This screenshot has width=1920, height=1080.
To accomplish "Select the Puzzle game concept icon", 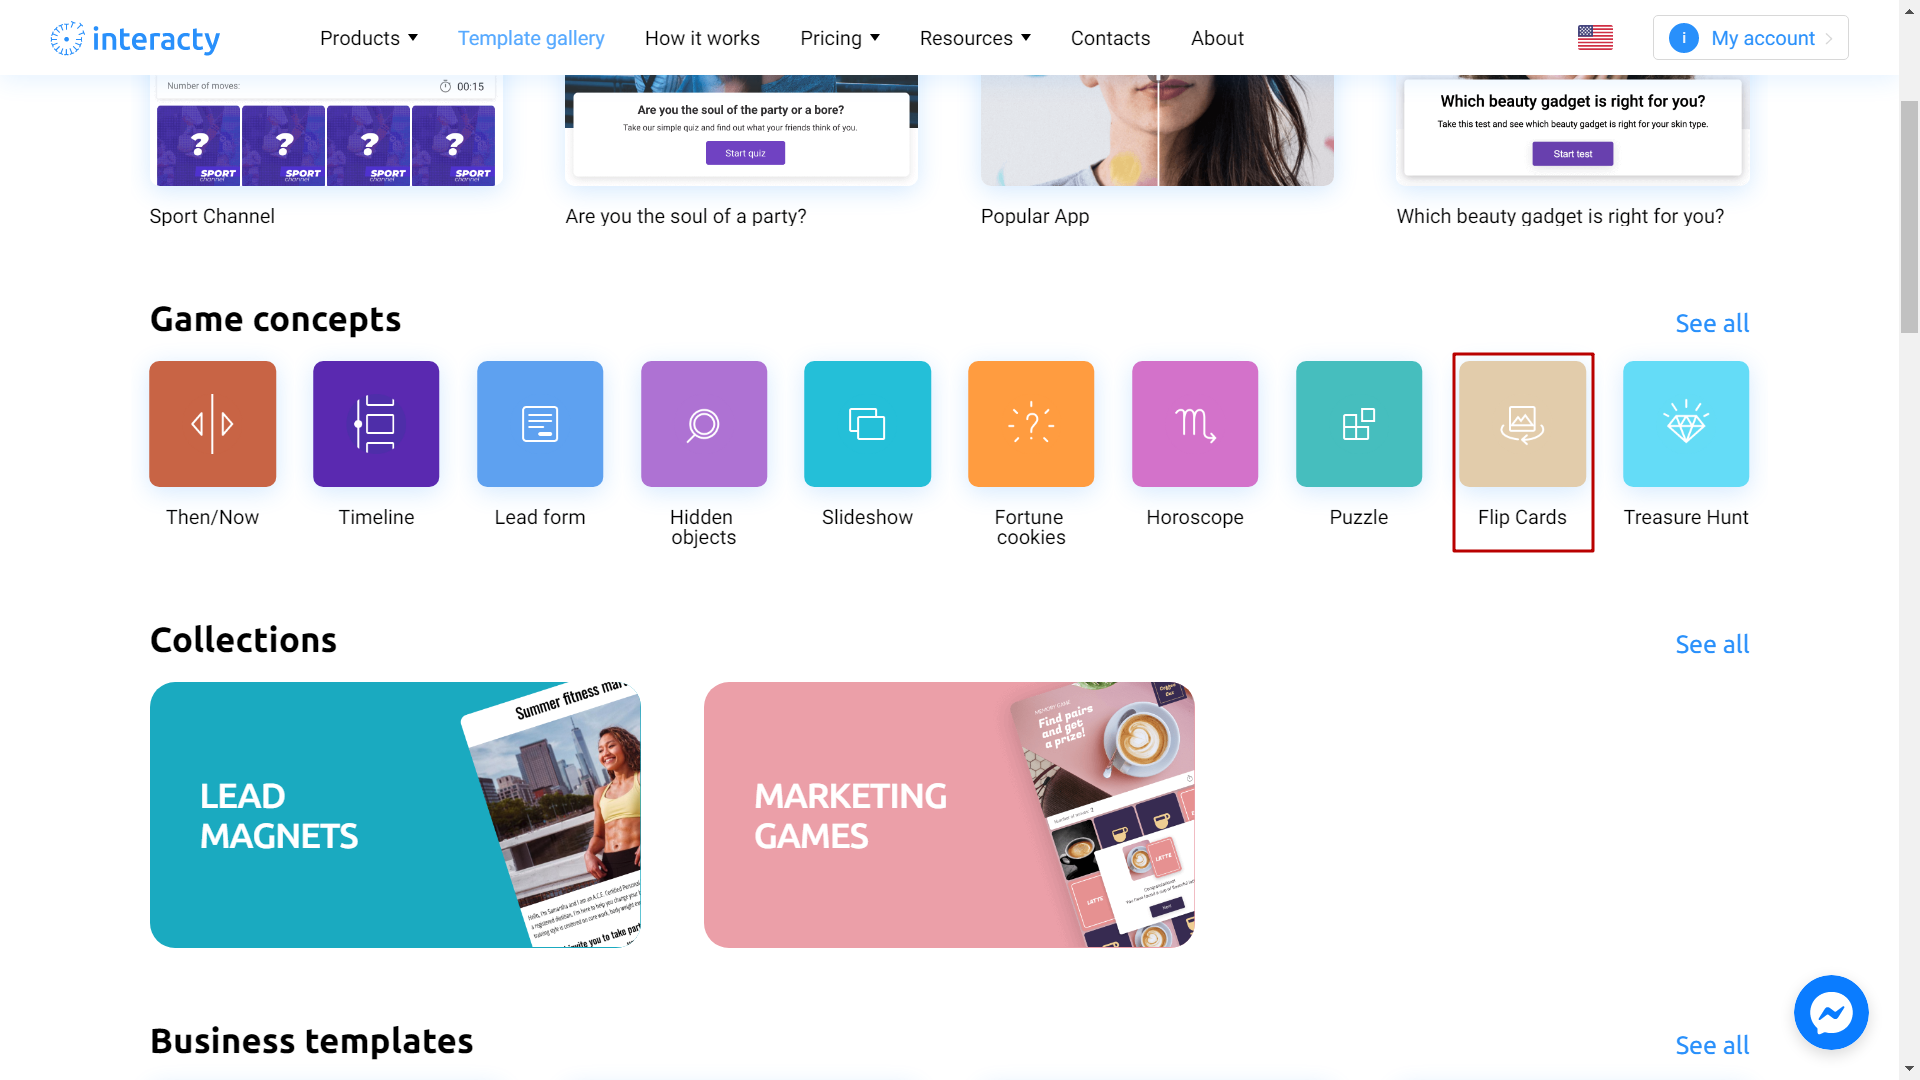I will pos(1359,424).
